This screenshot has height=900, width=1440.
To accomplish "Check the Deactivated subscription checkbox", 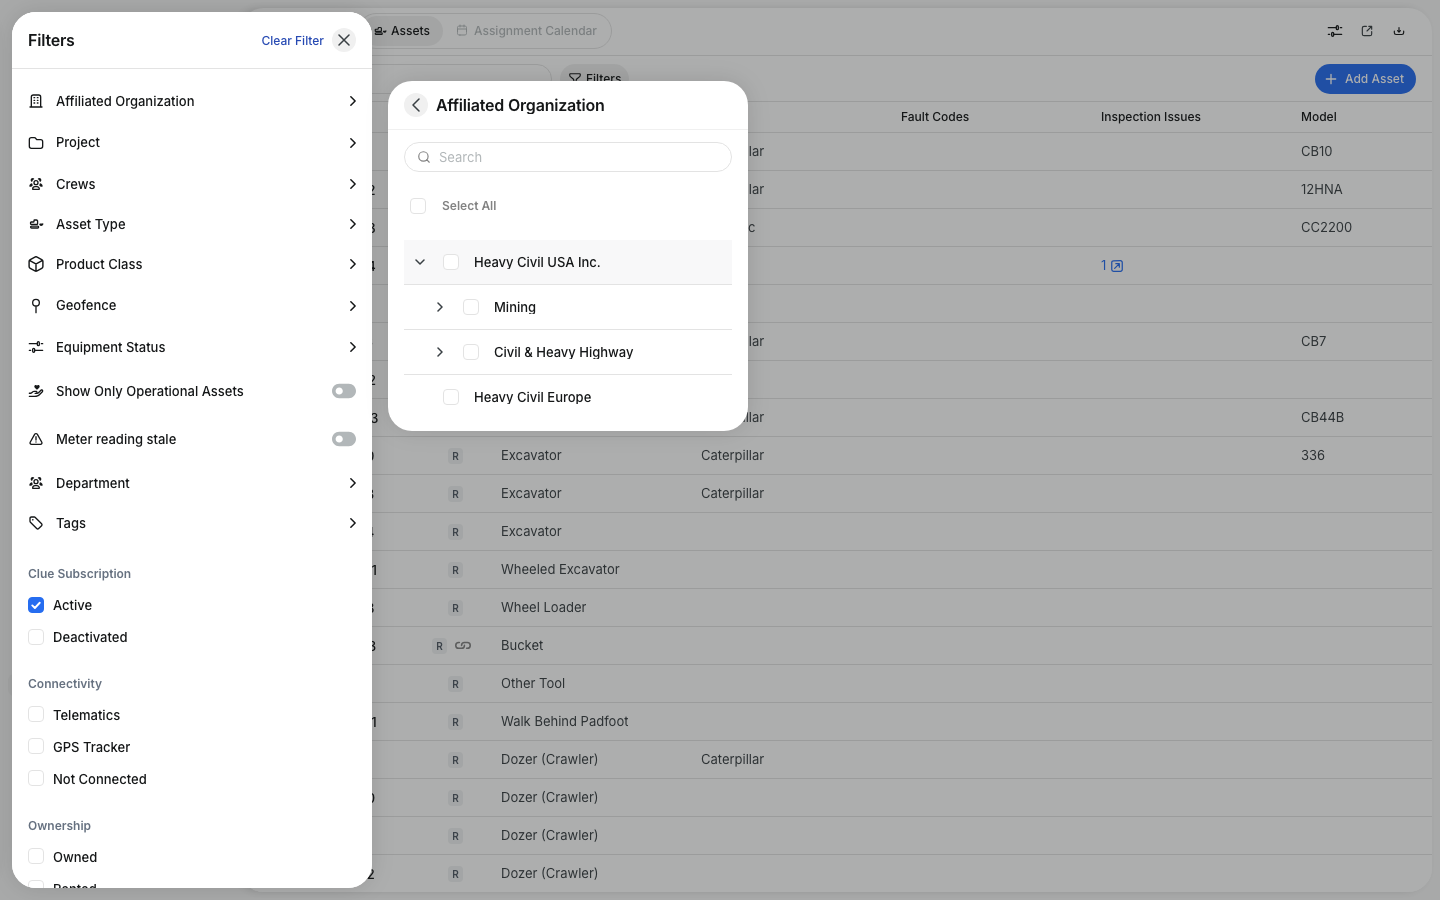I will pos(36,637).
